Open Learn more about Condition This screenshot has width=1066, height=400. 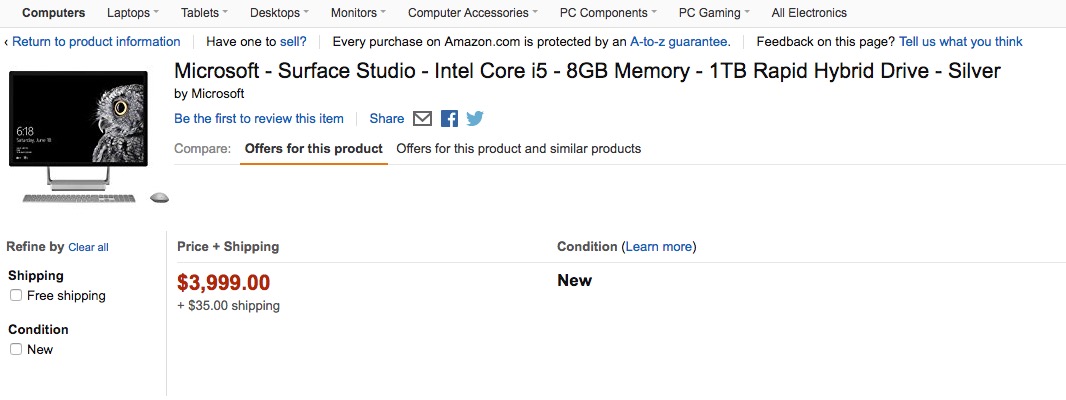pos(658,247)
